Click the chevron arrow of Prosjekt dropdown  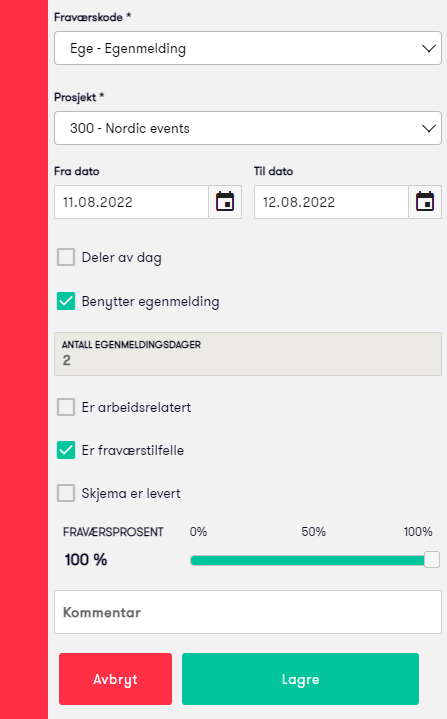pos(429,128)
